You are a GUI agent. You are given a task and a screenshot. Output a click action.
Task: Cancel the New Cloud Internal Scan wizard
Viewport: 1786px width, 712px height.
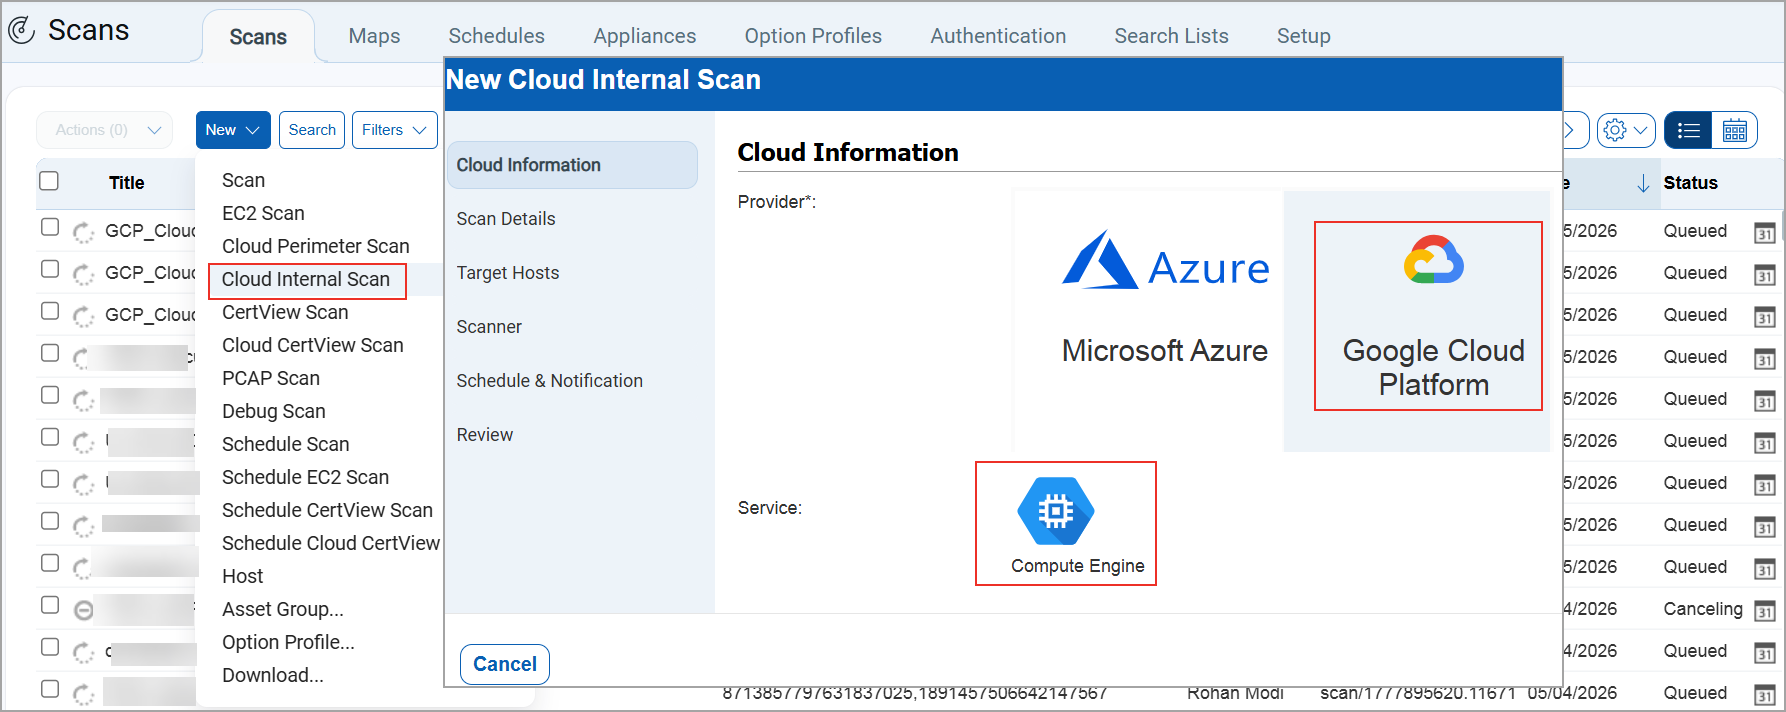click(505, 664)
